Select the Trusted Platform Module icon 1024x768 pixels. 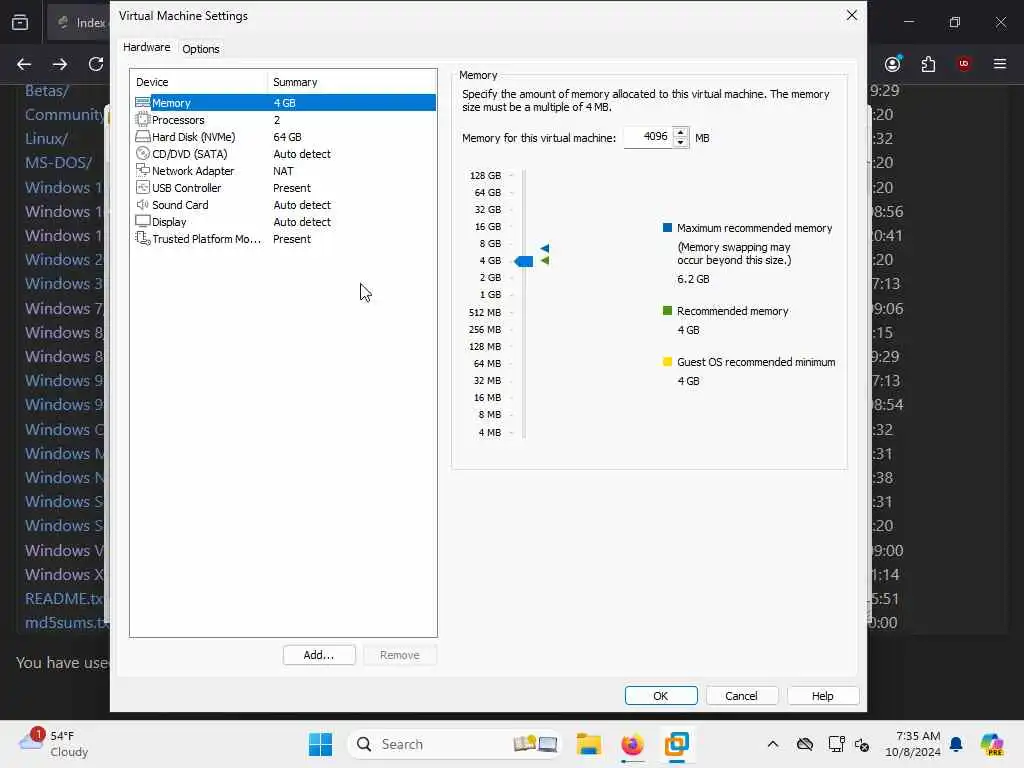142,239
